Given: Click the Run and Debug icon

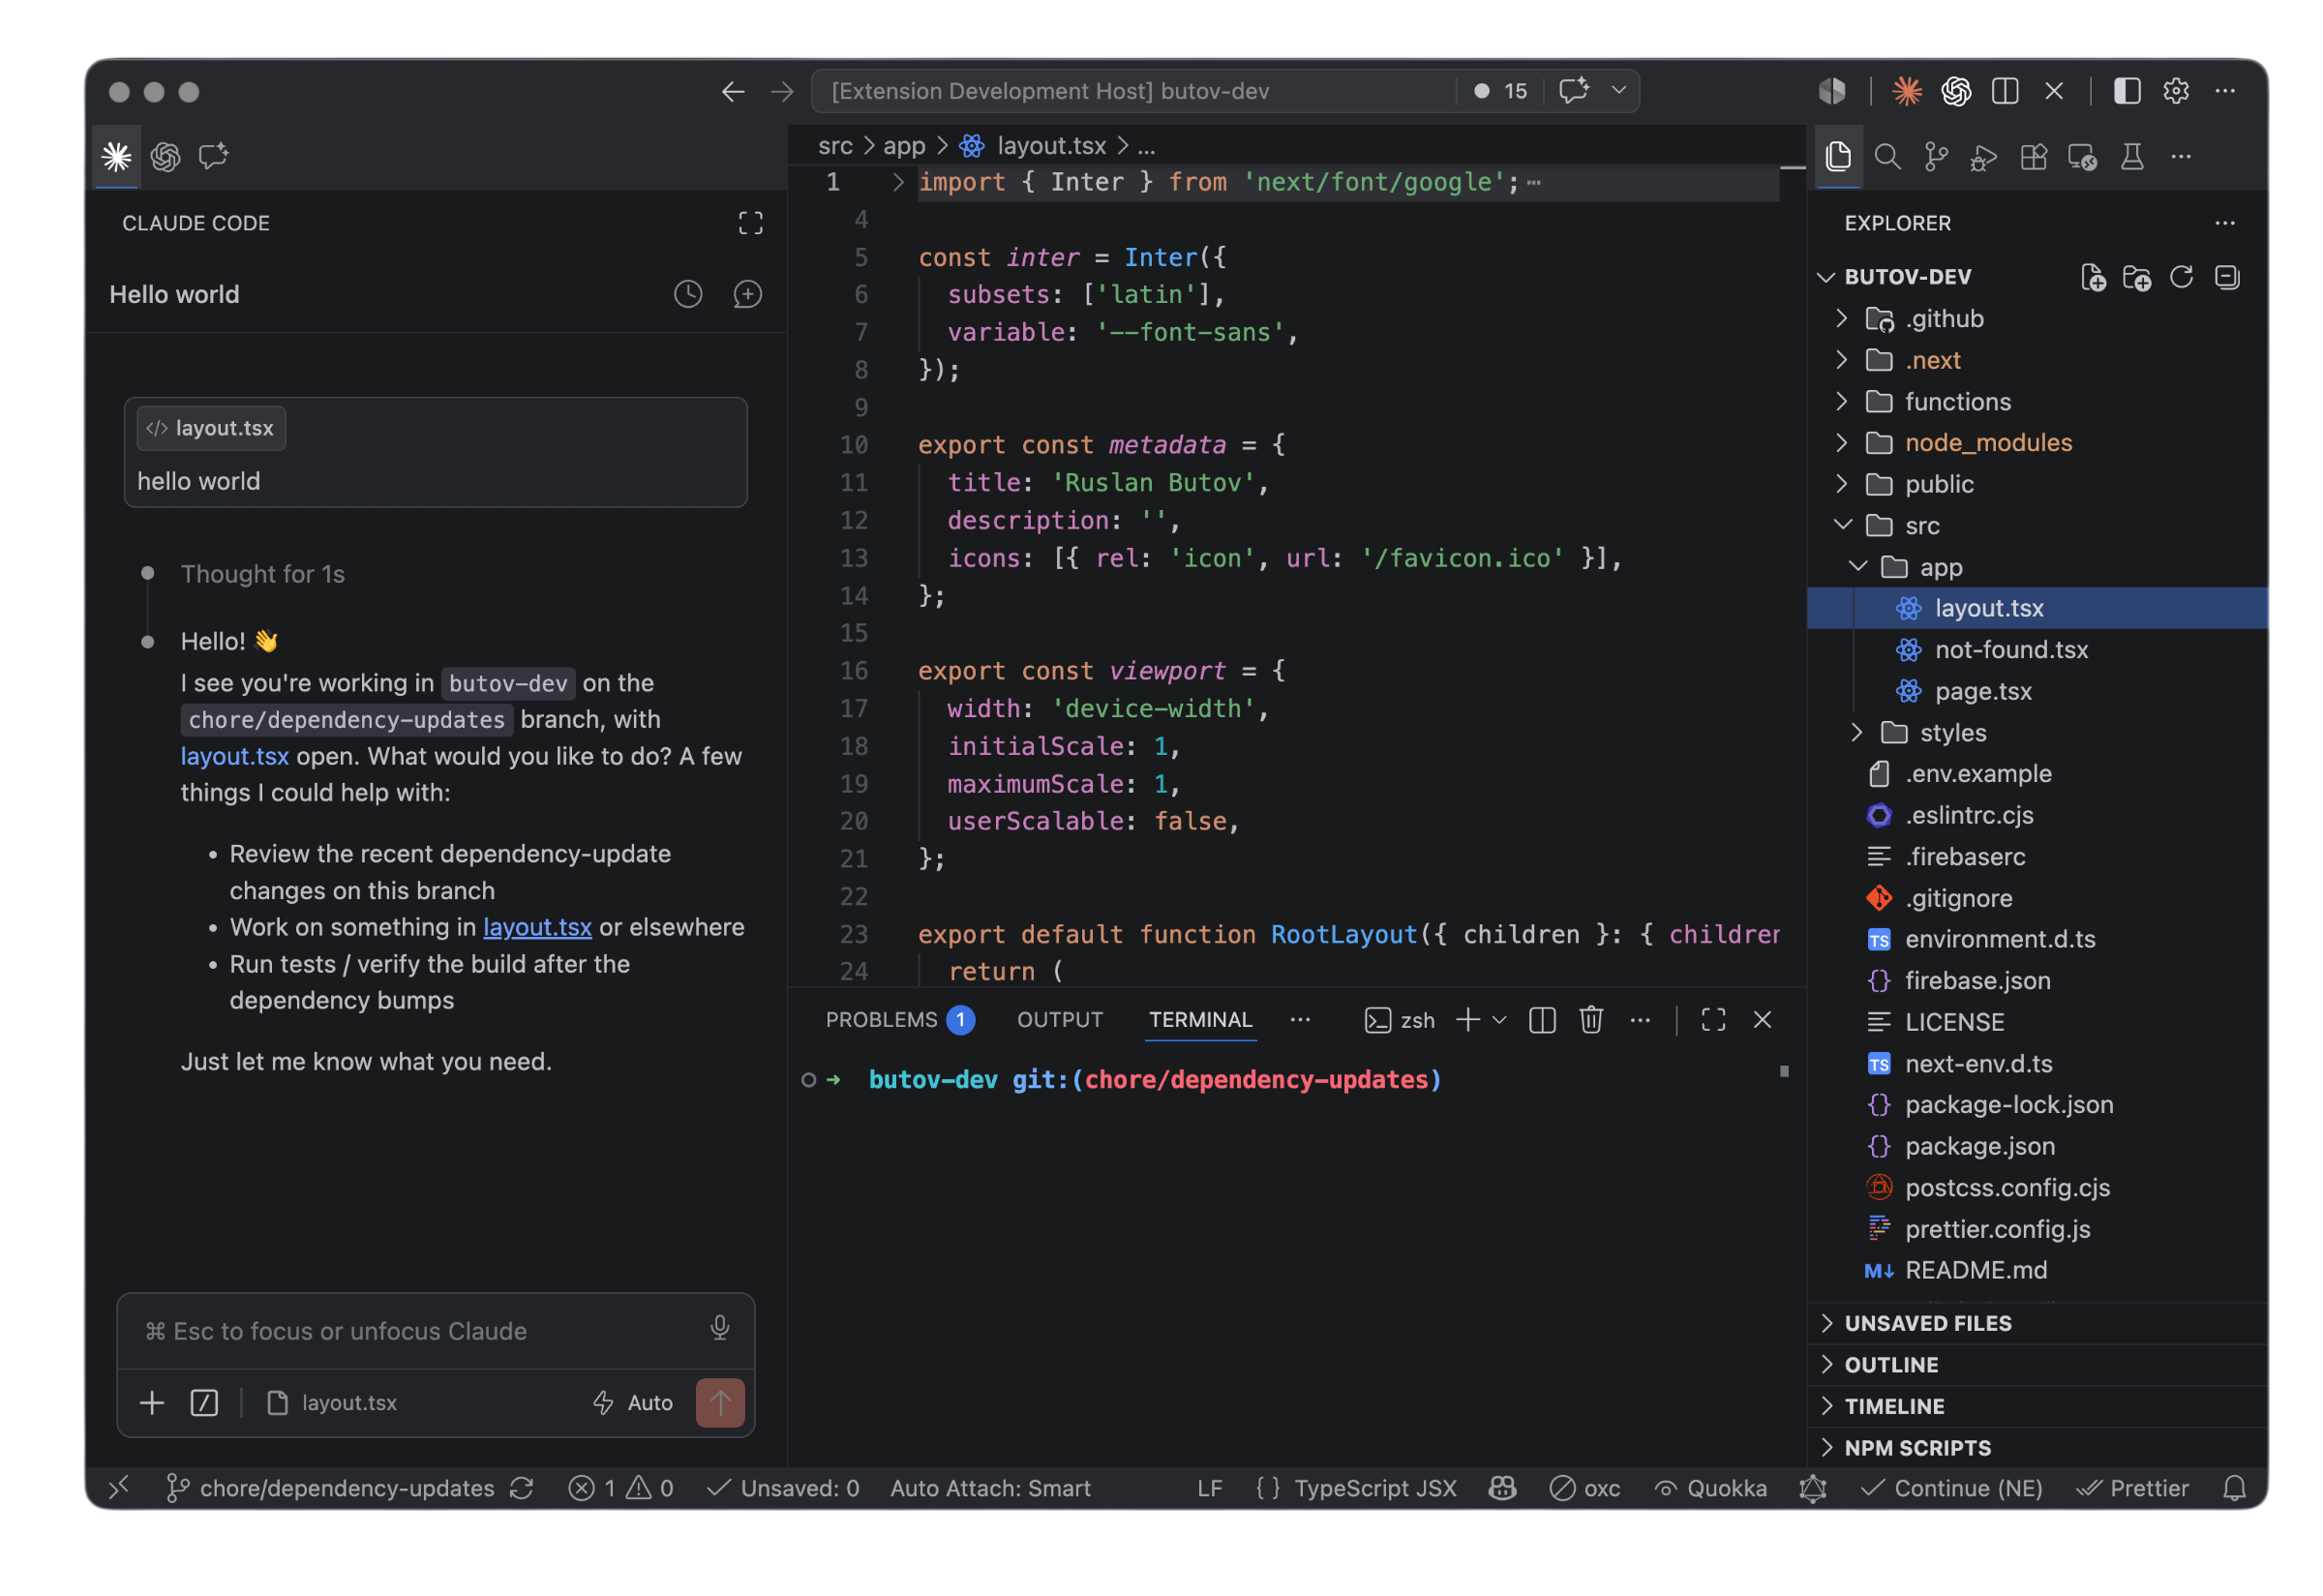Looking at the screenshot, I should click(1984, 157).
